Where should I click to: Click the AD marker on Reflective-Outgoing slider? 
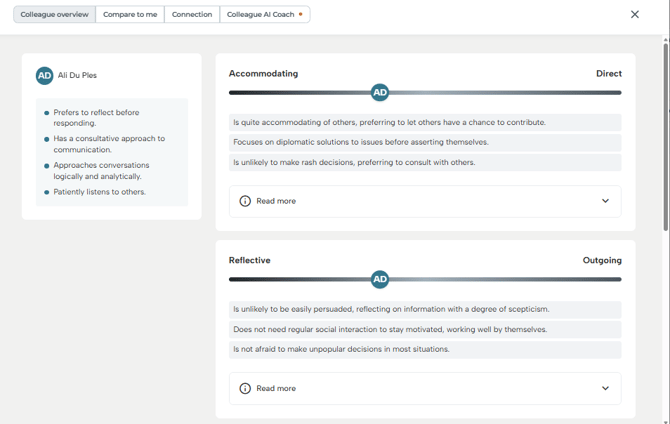click(x=380, y=280)
